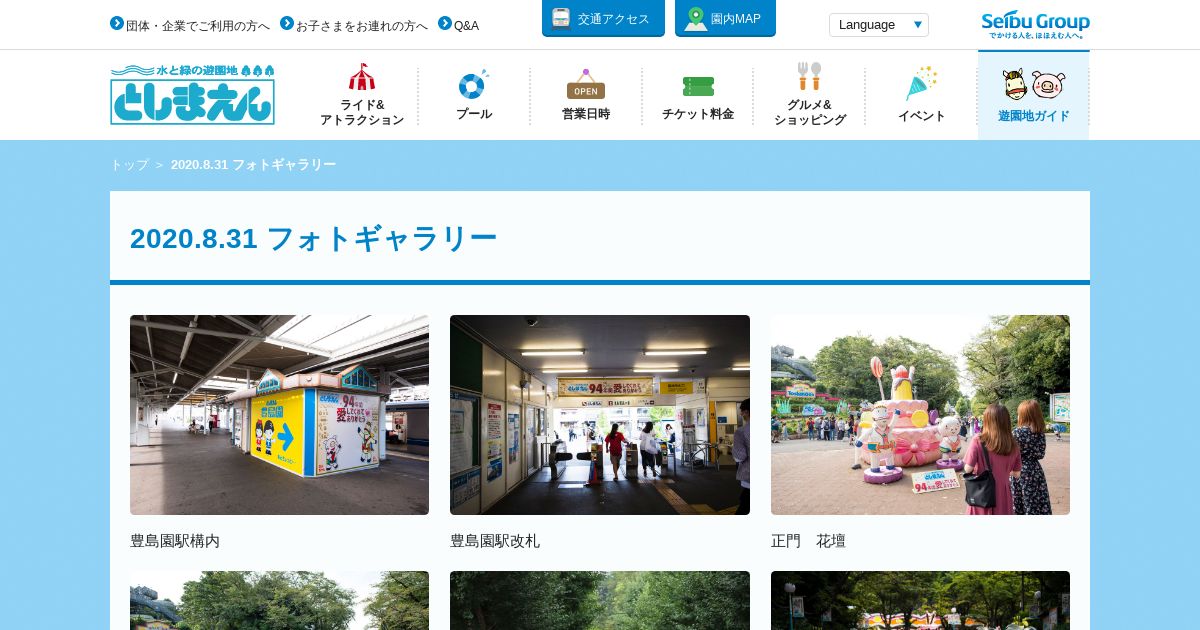Click the map pin icon on 園内MAP

pyautogui.click(x=695, y=18)
